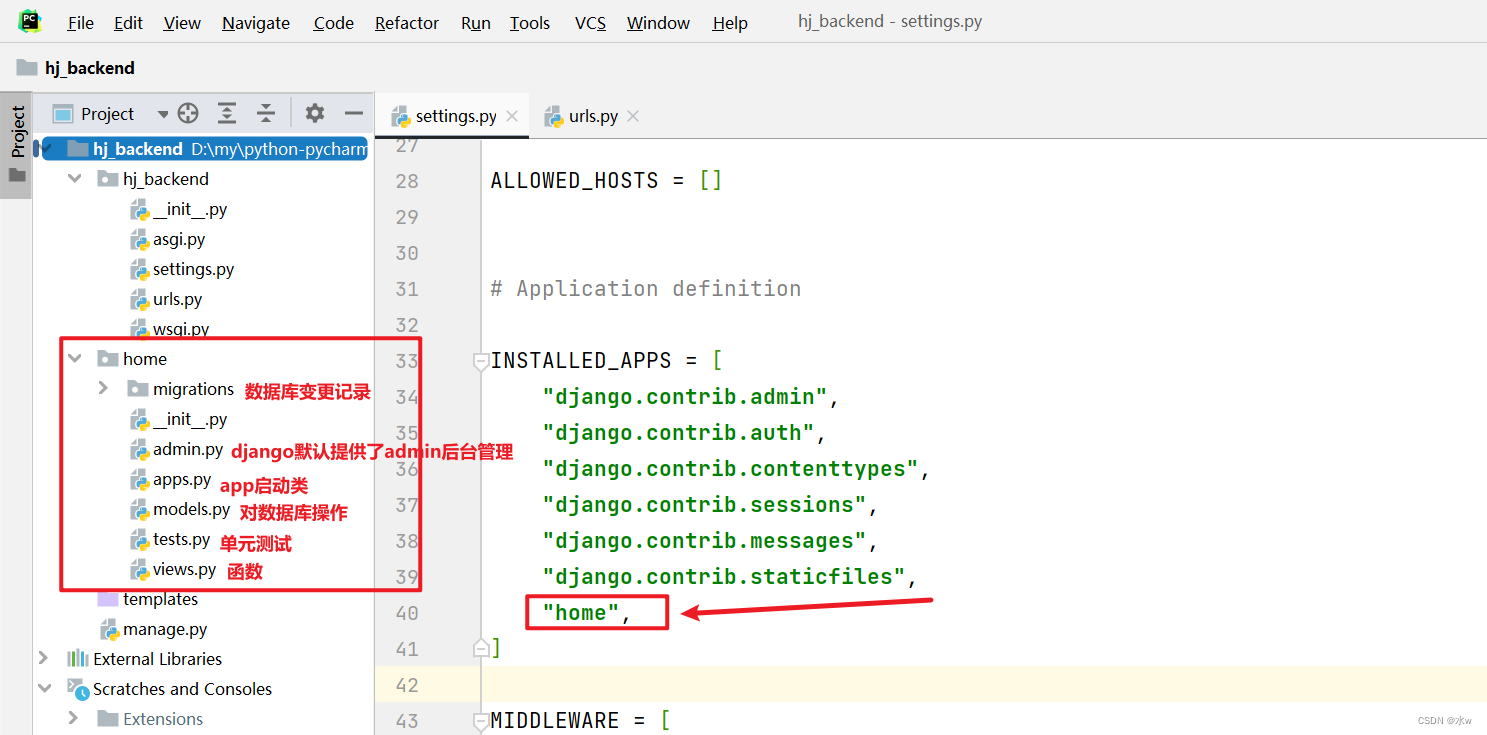Collapse the home folder
The image size is (1487, 735).
point(74,359)
